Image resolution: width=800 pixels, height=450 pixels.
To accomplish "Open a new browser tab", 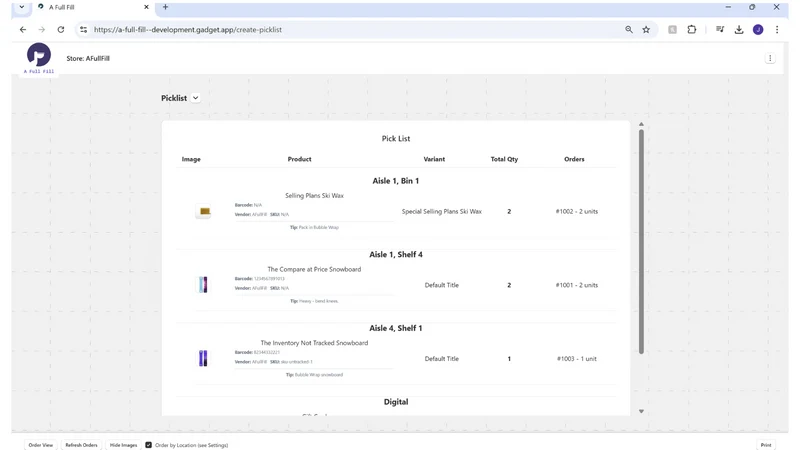I will click(x=165, y=7).
